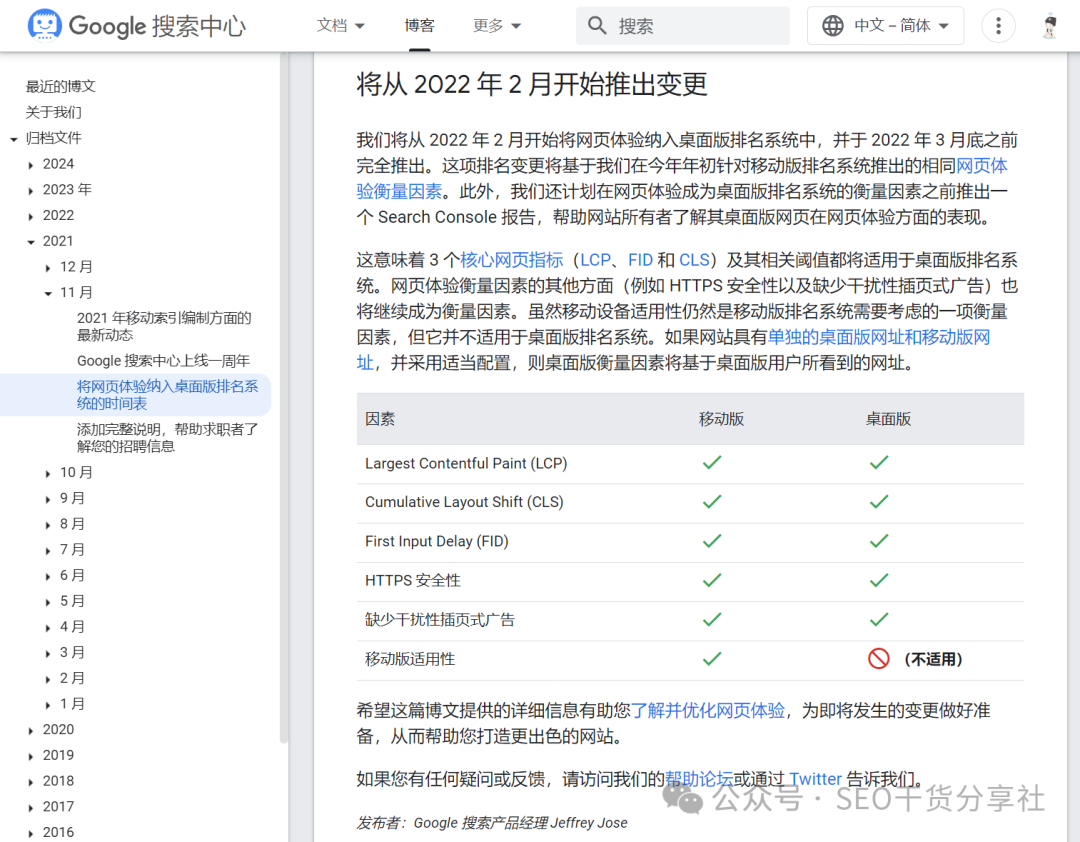Open the 中文 – 简体 language selector
The image size is (1080, 842).
[x=885, y=25]
